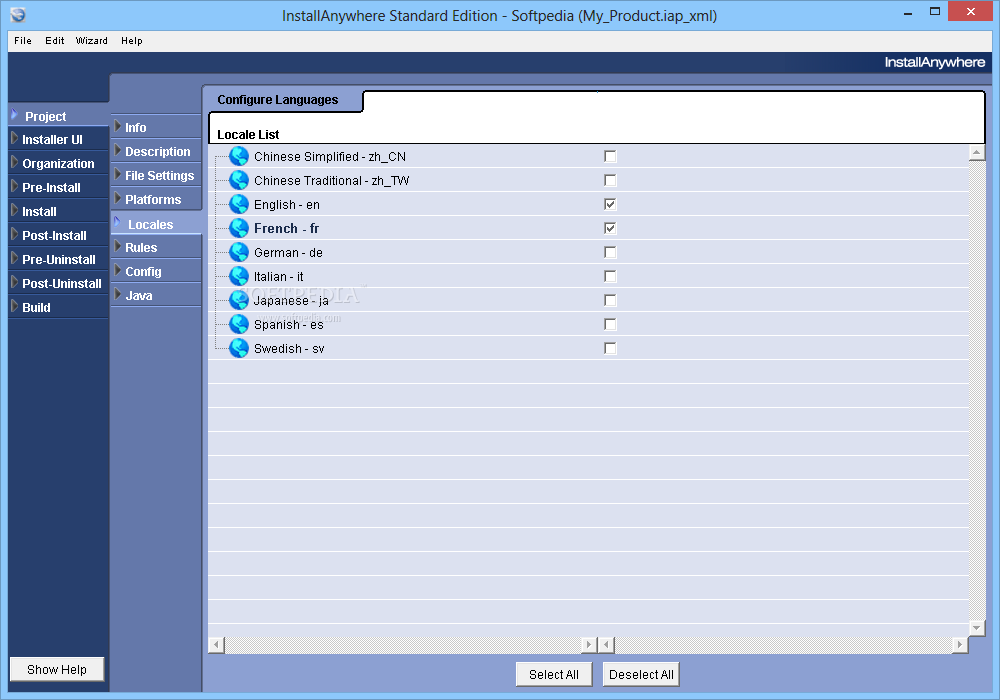Viewport: 1000px width, 700px height.
Task: Open the Platforms subtab
Action: point(156,199)
